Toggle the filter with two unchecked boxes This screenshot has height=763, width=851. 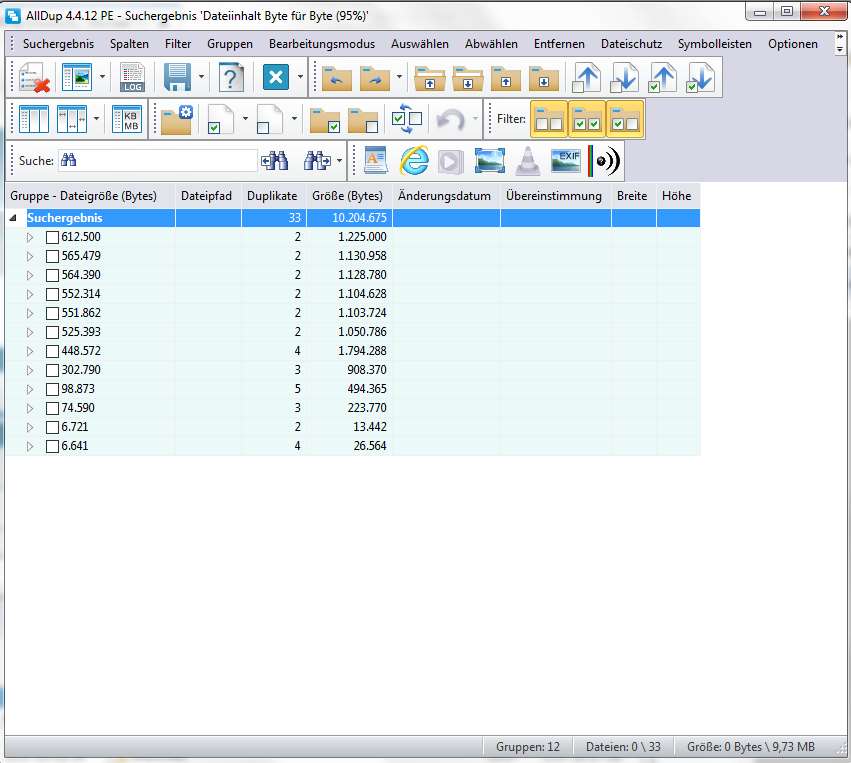(549, 119)
